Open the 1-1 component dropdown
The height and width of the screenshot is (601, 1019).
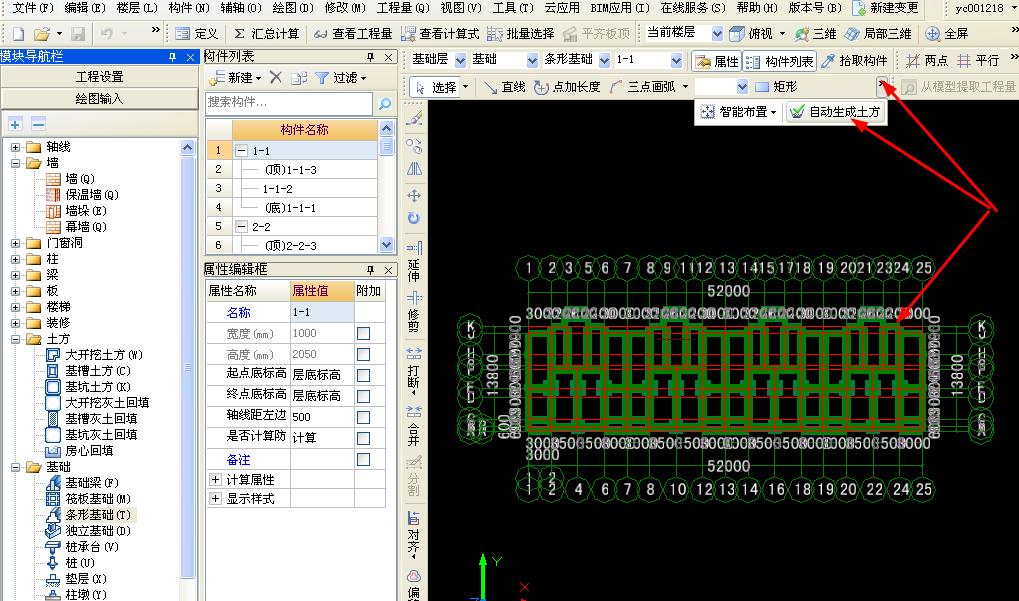677,60
